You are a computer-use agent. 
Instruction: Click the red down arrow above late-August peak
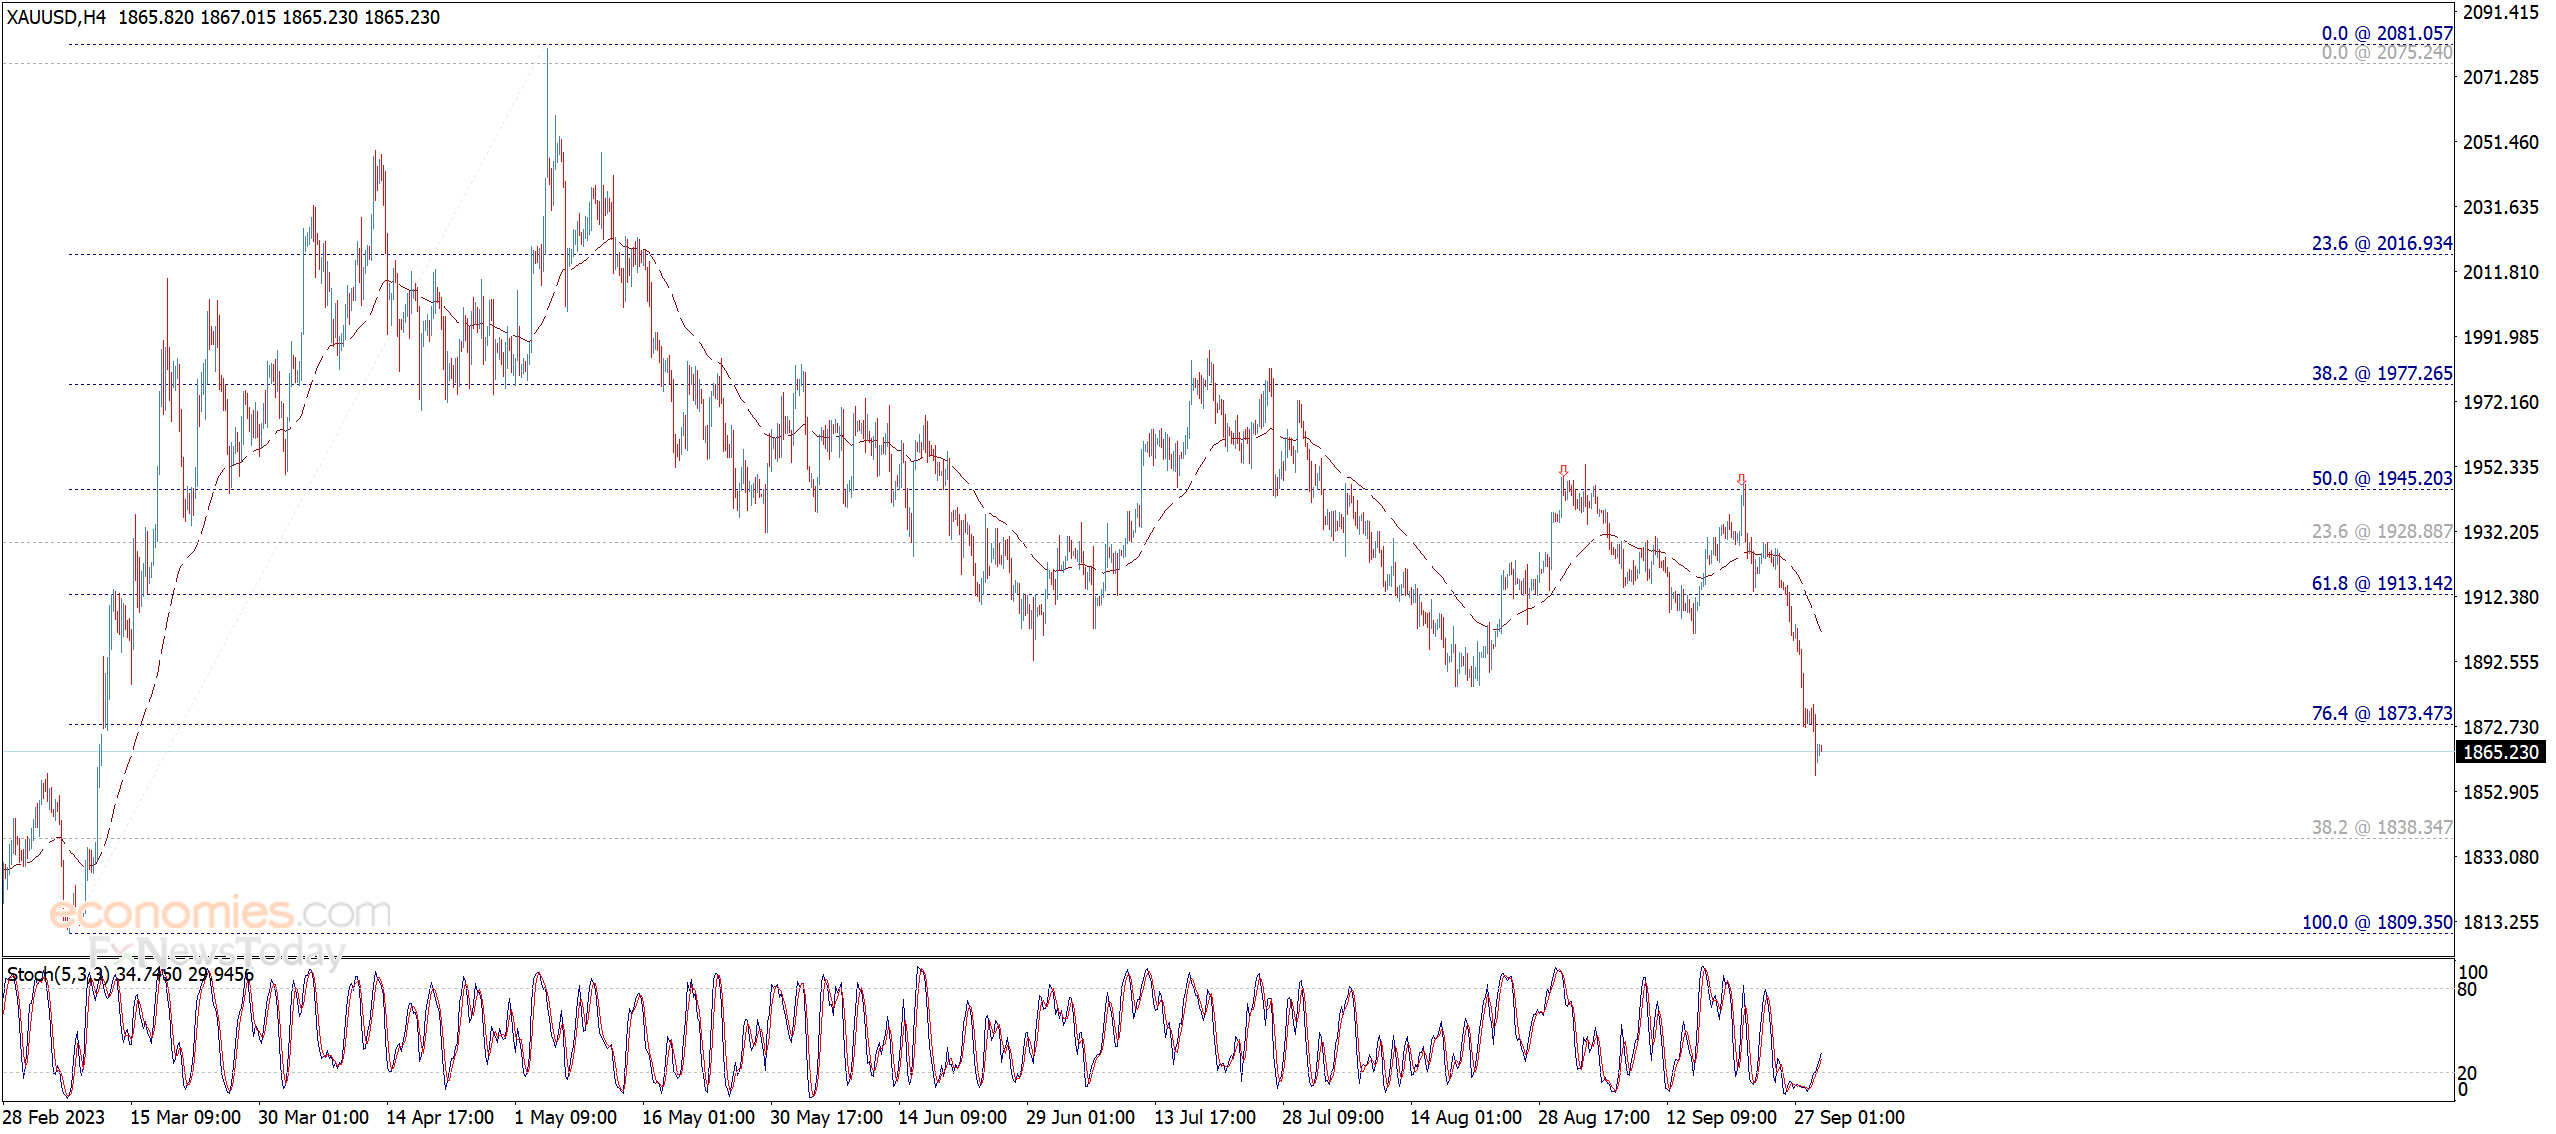(1563, 470)
